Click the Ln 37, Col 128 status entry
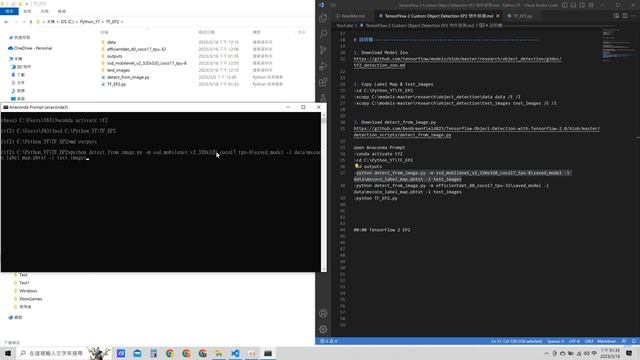 pyautogui.click(x=516, y=341)
